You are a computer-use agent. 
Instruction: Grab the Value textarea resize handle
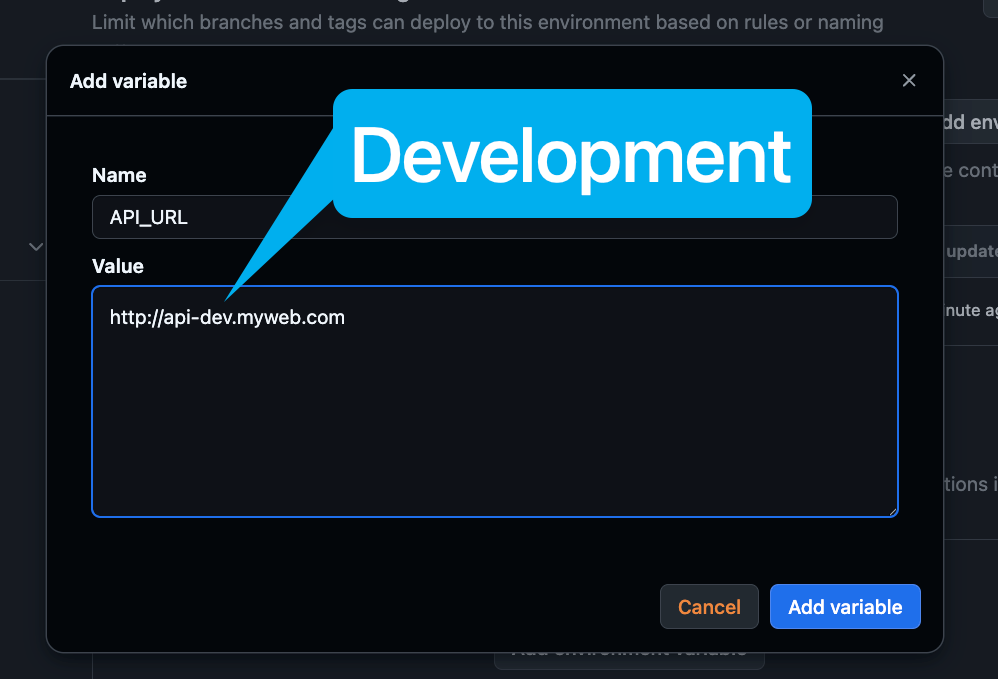click(x=891, y=510)
